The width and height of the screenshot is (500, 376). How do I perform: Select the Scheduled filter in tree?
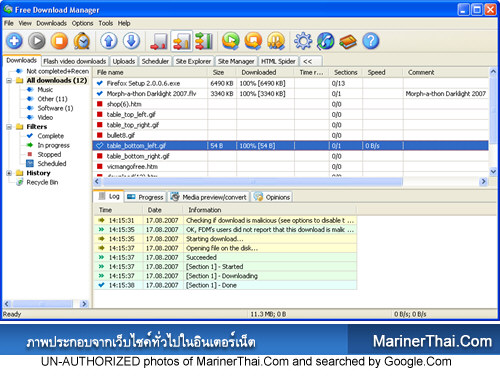tap(52, 164)
